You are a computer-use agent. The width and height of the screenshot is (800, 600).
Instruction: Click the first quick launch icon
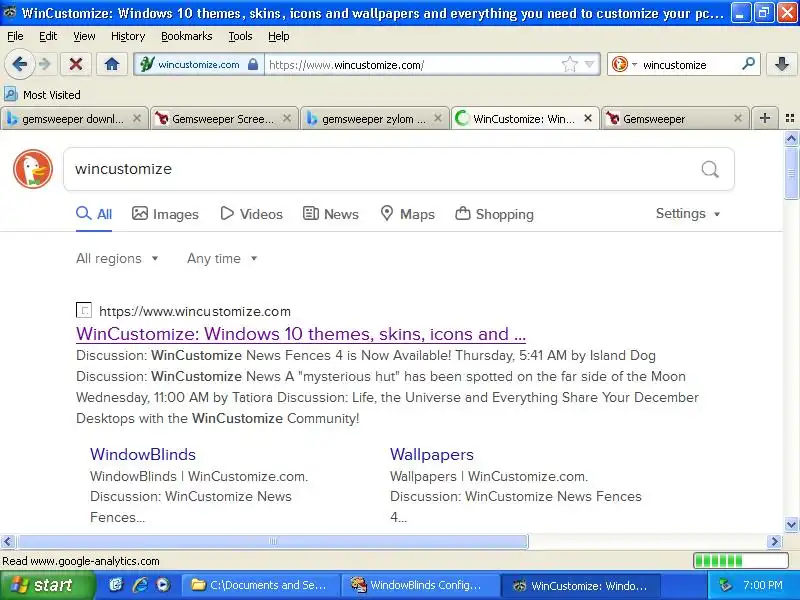tap(116, 585)
